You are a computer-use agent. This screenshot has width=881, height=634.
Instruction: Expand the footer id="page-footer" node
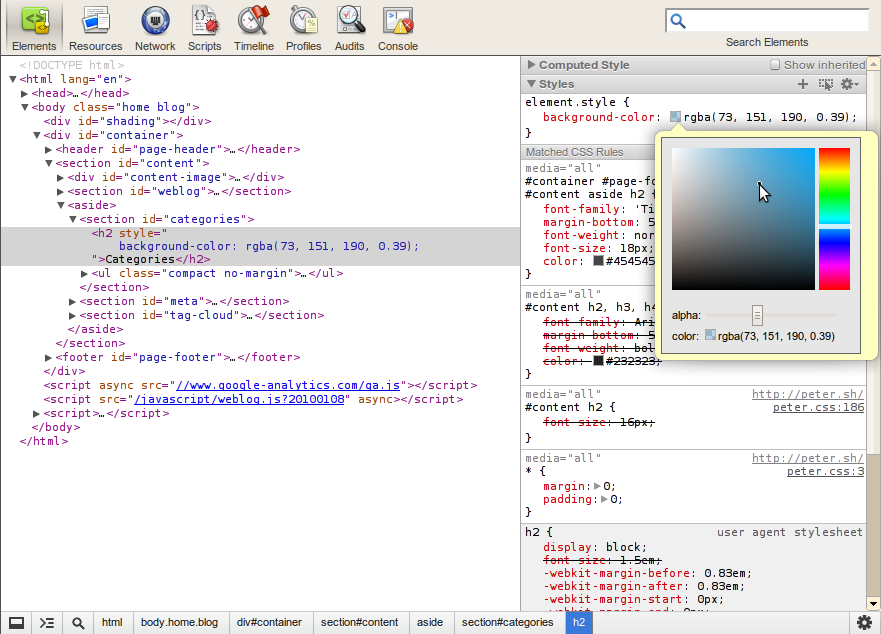pos(49,357)
